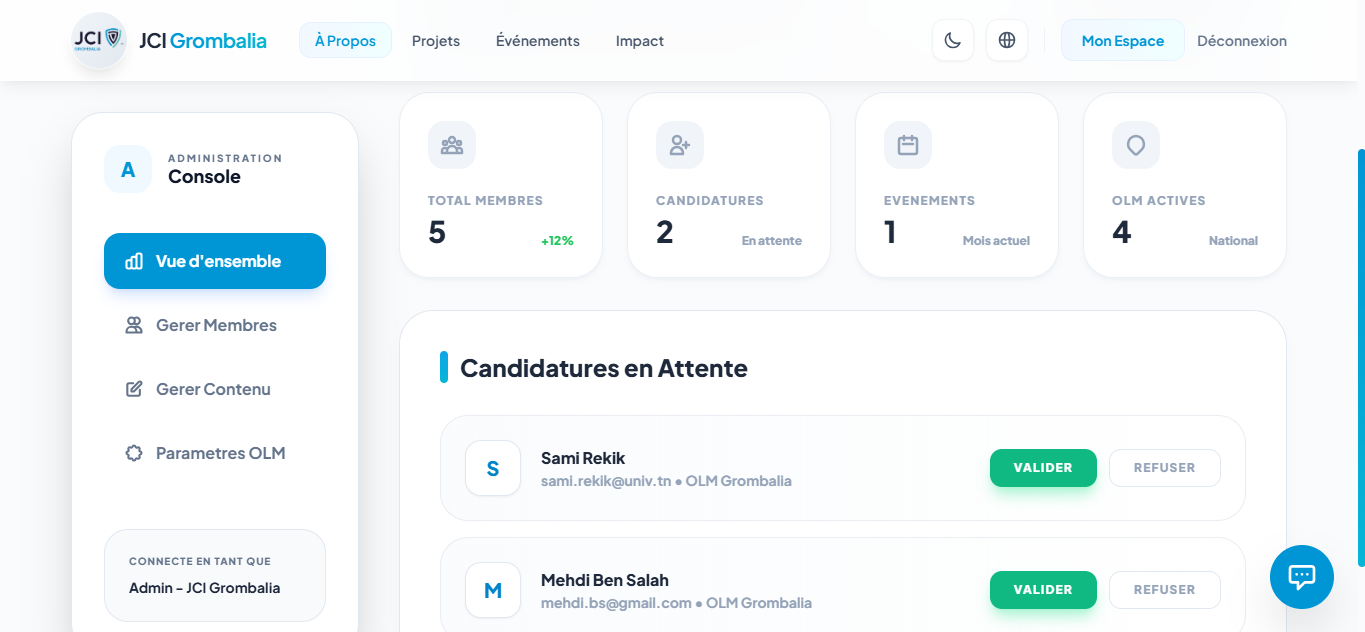
Task: Click the Mois actuel label
Action: tap(996, 241)
